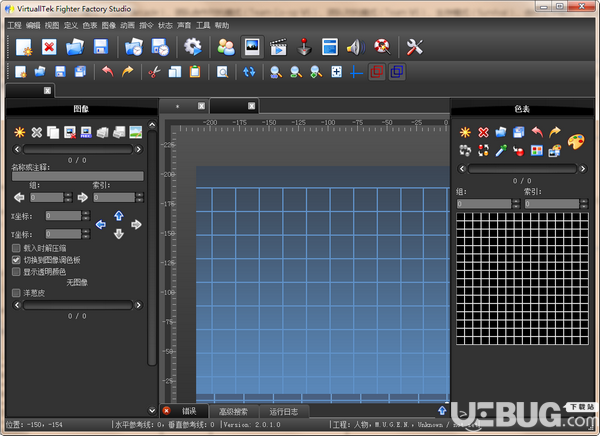The width and height of the screenshot is (600, 436).
Task: Click the lifebuoy help icon
Action: pos(382,47)
